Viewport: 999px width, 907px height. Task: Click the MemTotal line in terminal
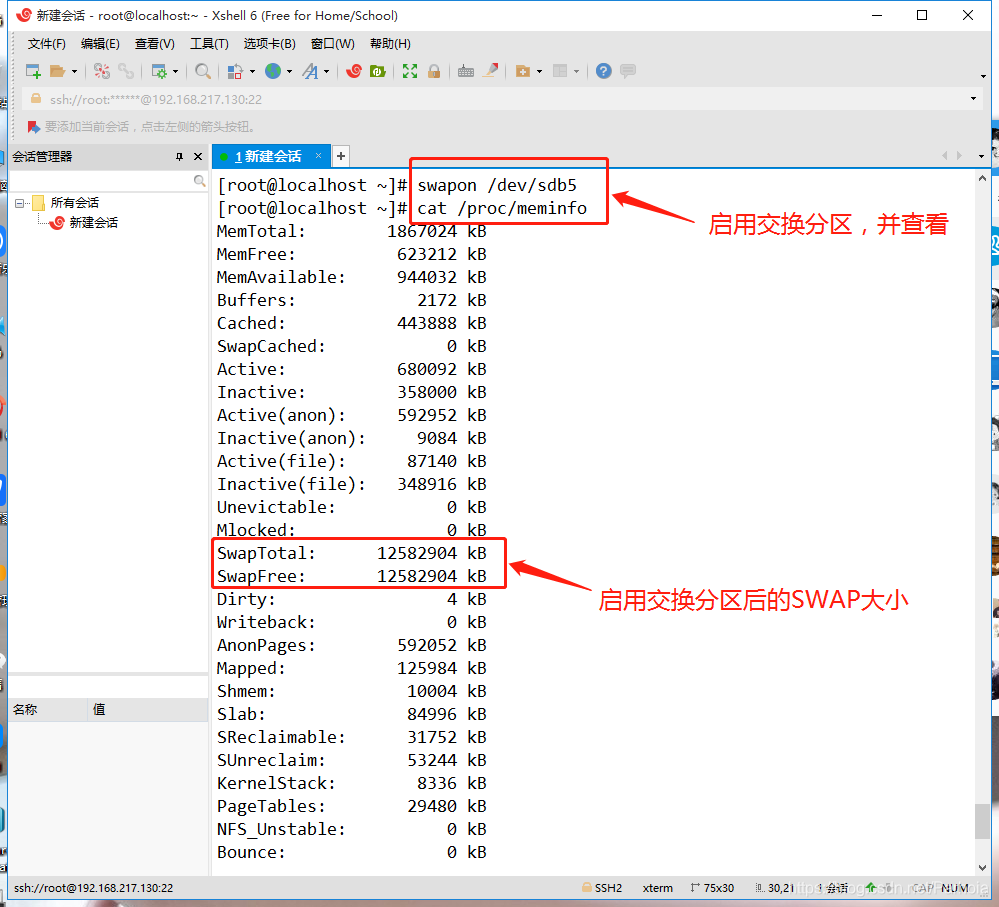pos(352,231)
